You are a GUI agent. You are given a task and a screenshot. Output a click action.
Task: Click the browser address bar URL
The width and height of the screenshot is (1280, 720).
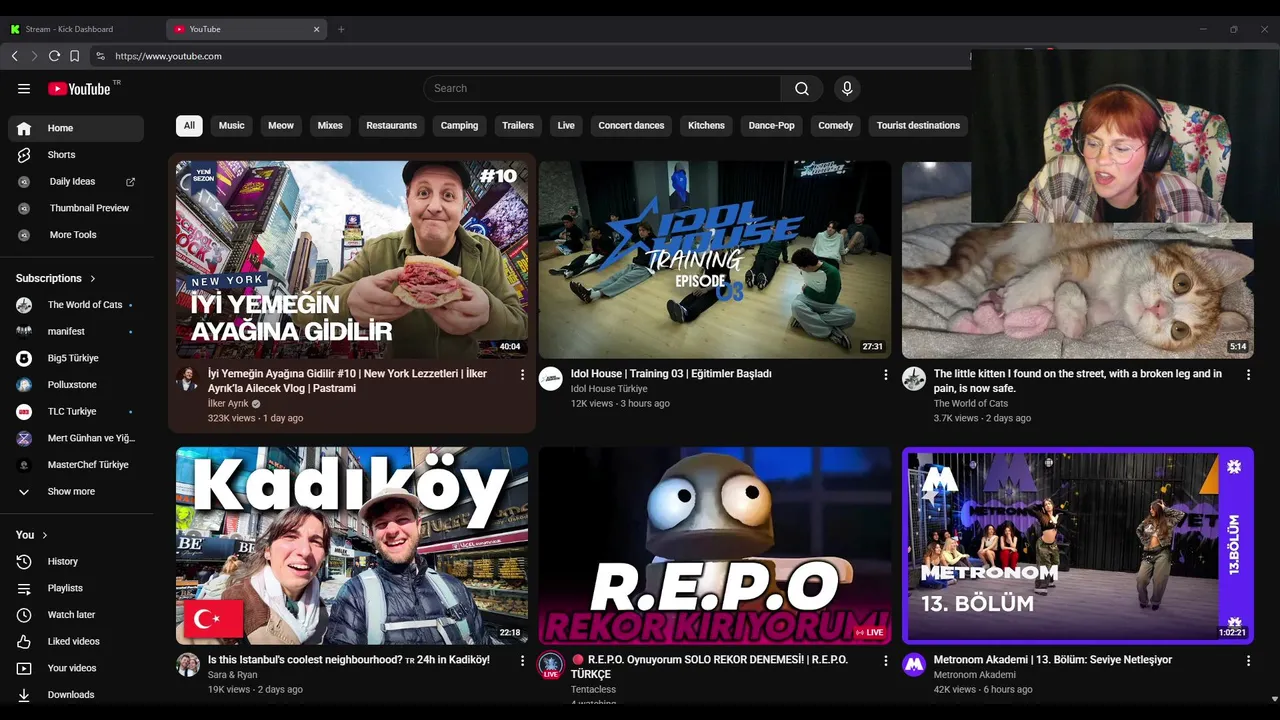click(168, 56)
